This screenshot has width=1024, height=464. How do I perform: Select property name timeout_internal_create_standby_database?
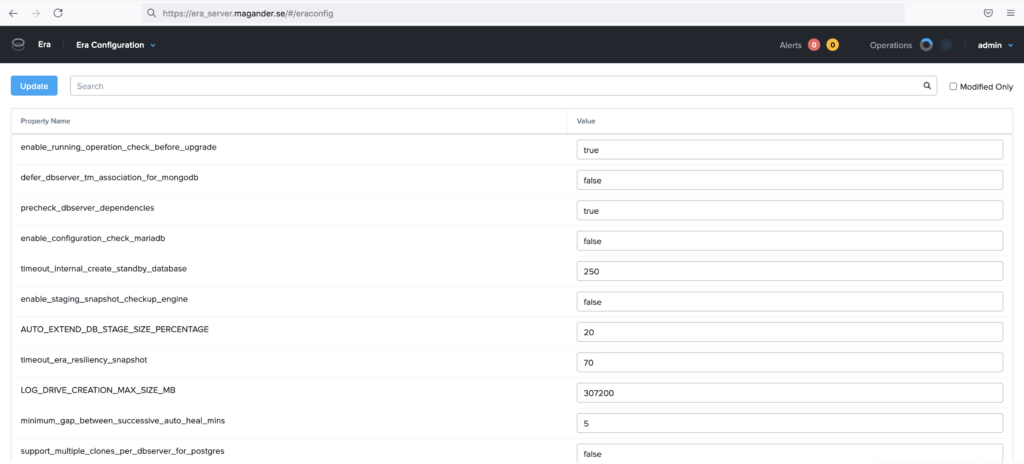point(104,269)
